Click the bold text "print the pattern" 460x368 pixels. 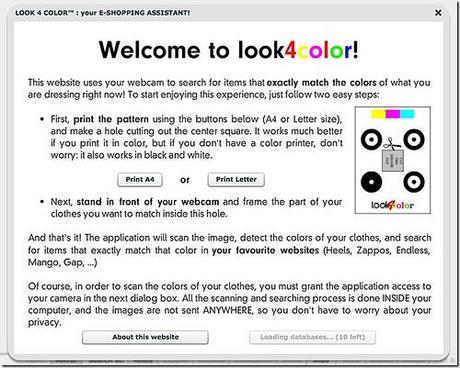111,119
